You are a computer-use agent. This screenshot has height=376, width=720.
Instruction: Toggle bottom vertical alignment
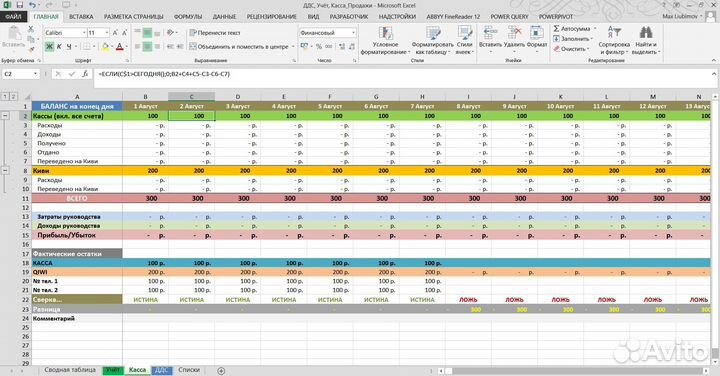point(157,33)
